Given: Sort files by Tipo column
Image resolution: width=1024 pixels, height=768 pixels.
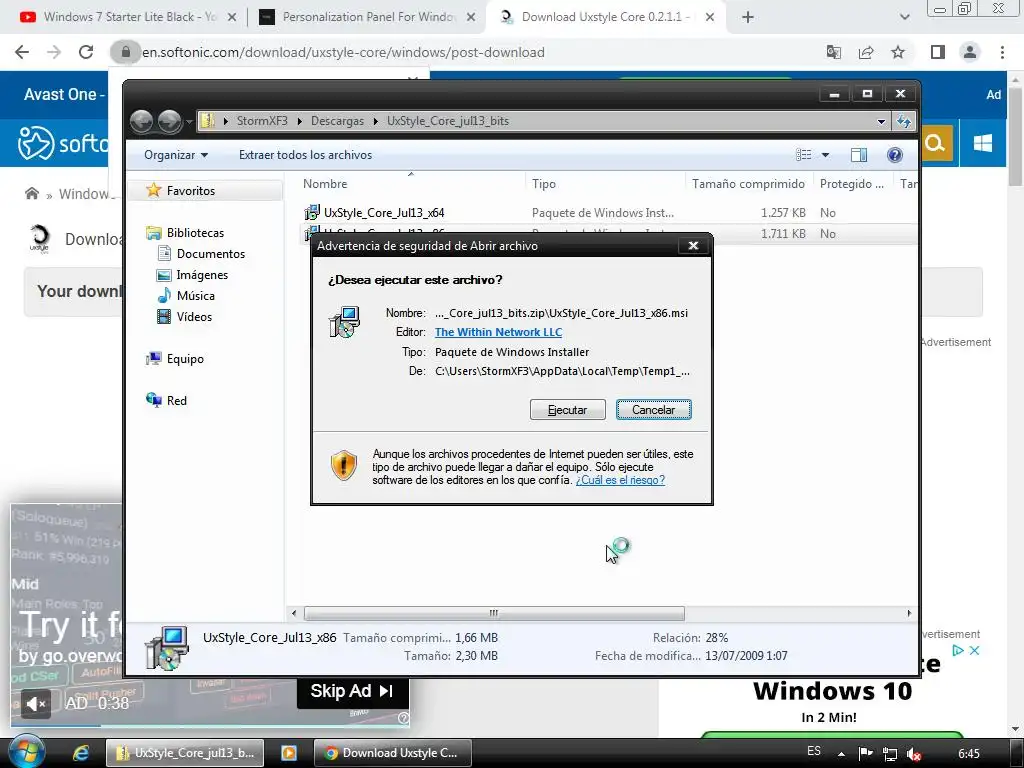Looking at the screenshot, I should (605, 184).
